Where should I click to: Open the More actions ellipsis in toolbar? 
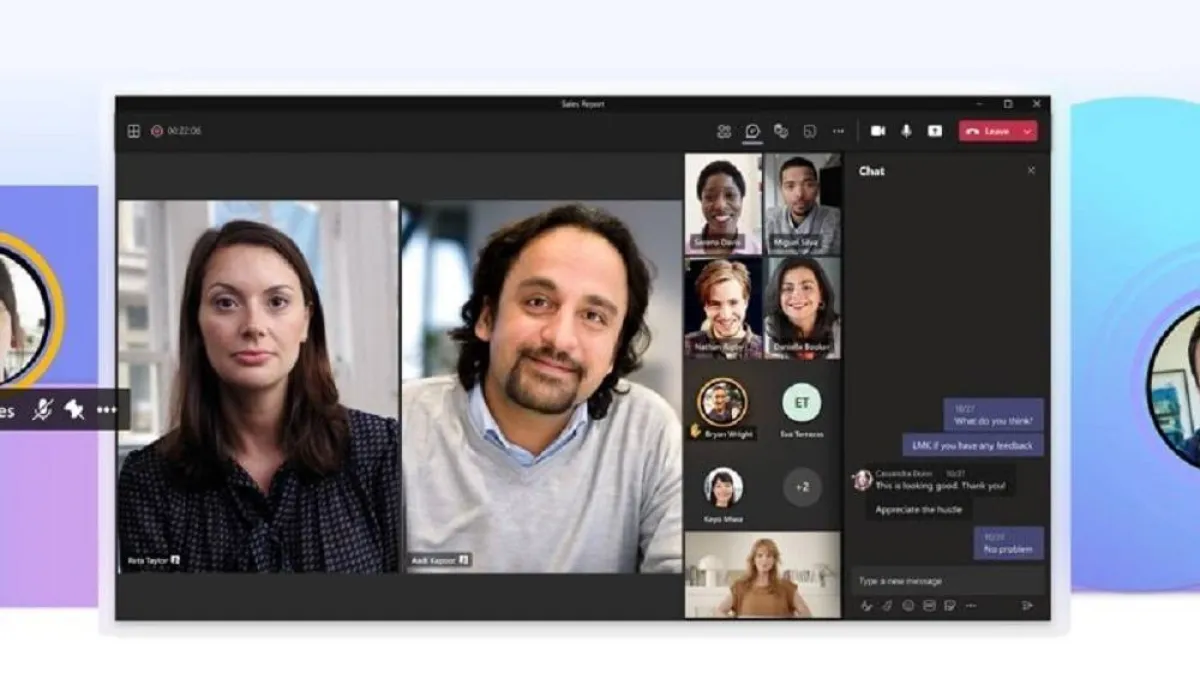point(838,131)
